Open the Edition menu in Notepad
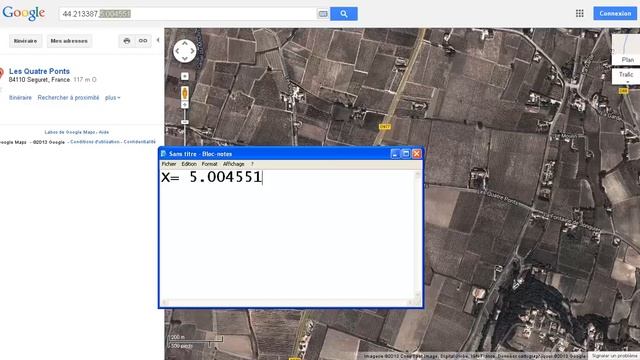This screenshot has height=360, width=640. coord(189,164)
